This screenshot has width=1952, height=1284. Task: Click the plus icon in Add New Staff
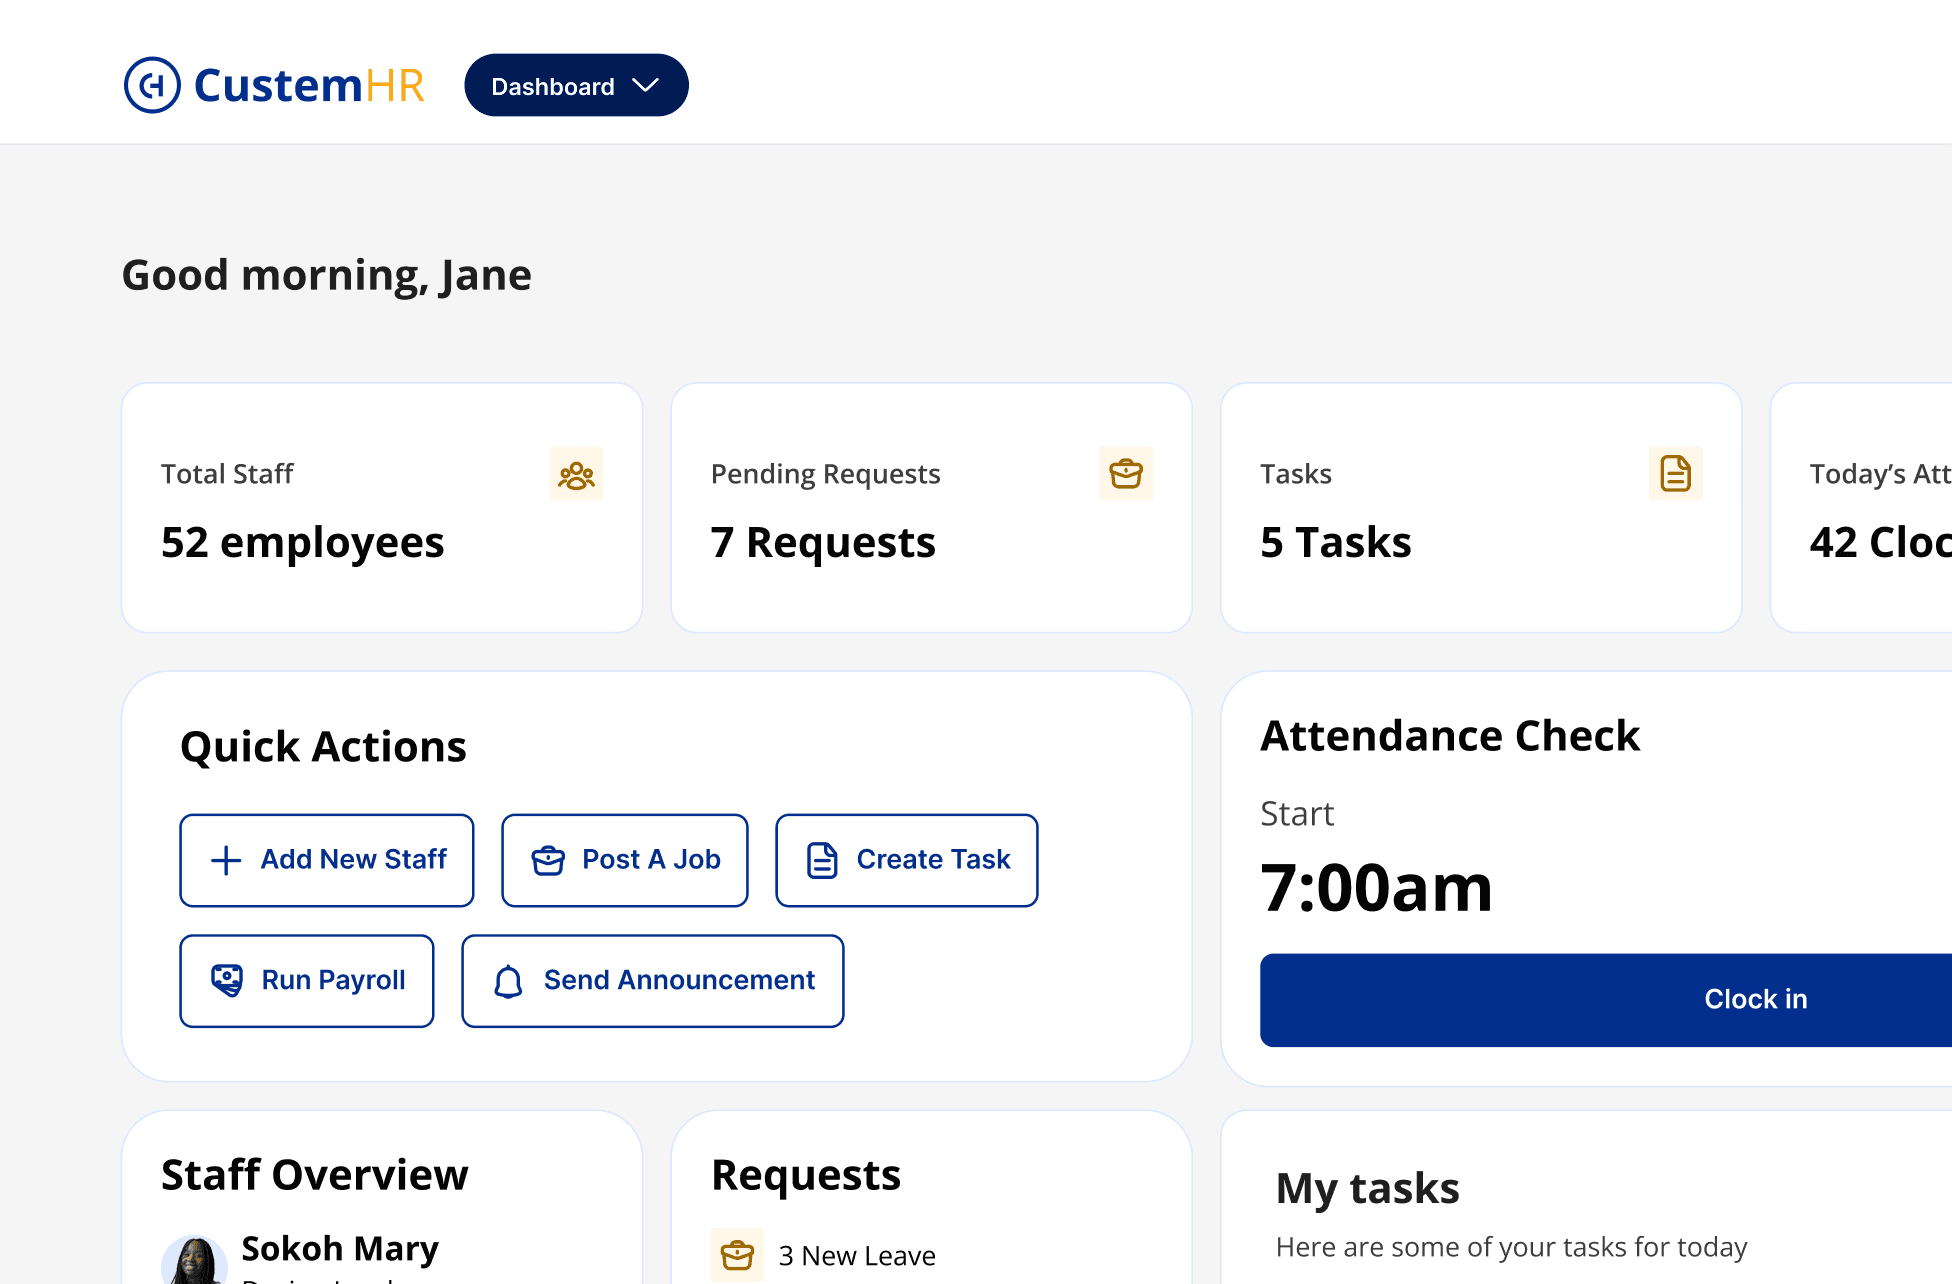[x=226, y=860]
